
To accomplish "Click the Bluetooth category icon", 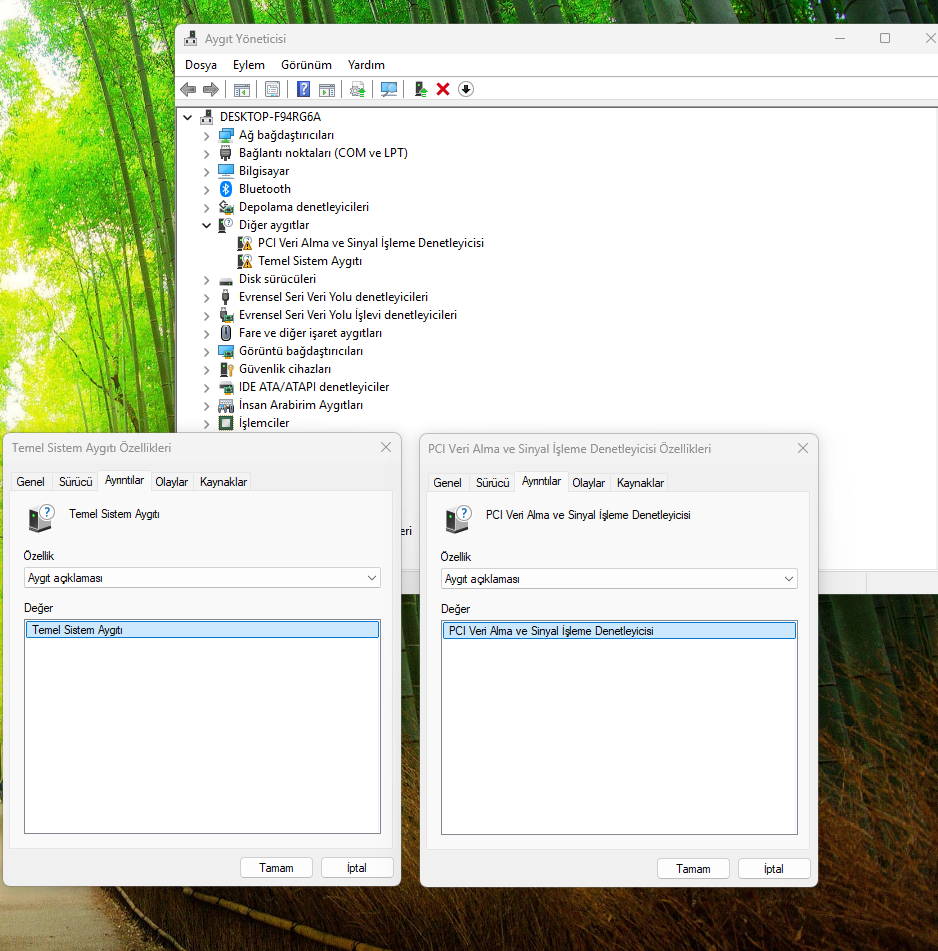I will coord(226,189).
